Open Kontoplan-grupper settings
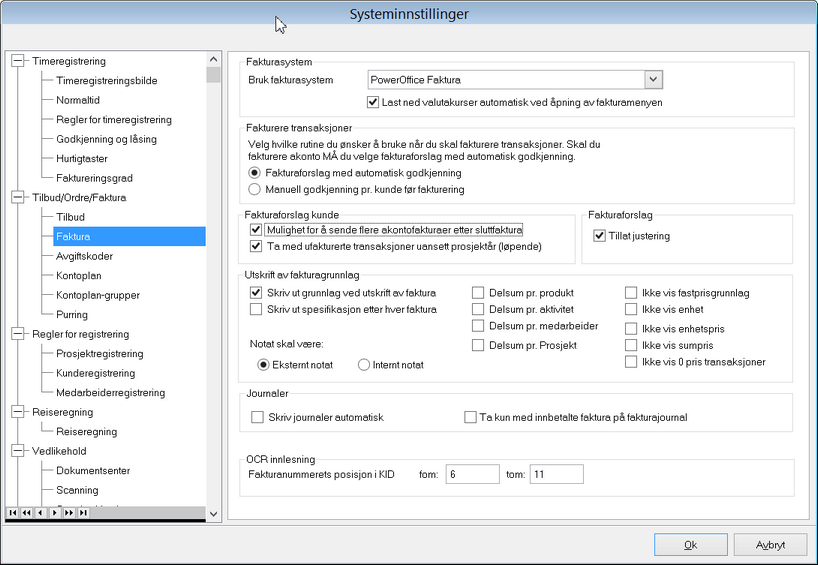 click(98, 295)
